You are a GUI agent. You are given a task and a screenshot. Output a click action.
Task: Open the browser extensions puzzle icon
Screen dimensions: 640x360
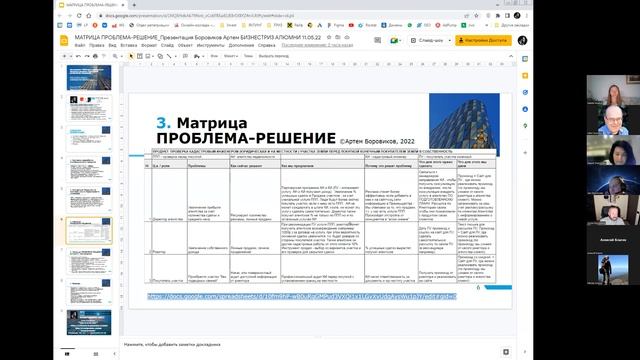[x=498, y=16]
